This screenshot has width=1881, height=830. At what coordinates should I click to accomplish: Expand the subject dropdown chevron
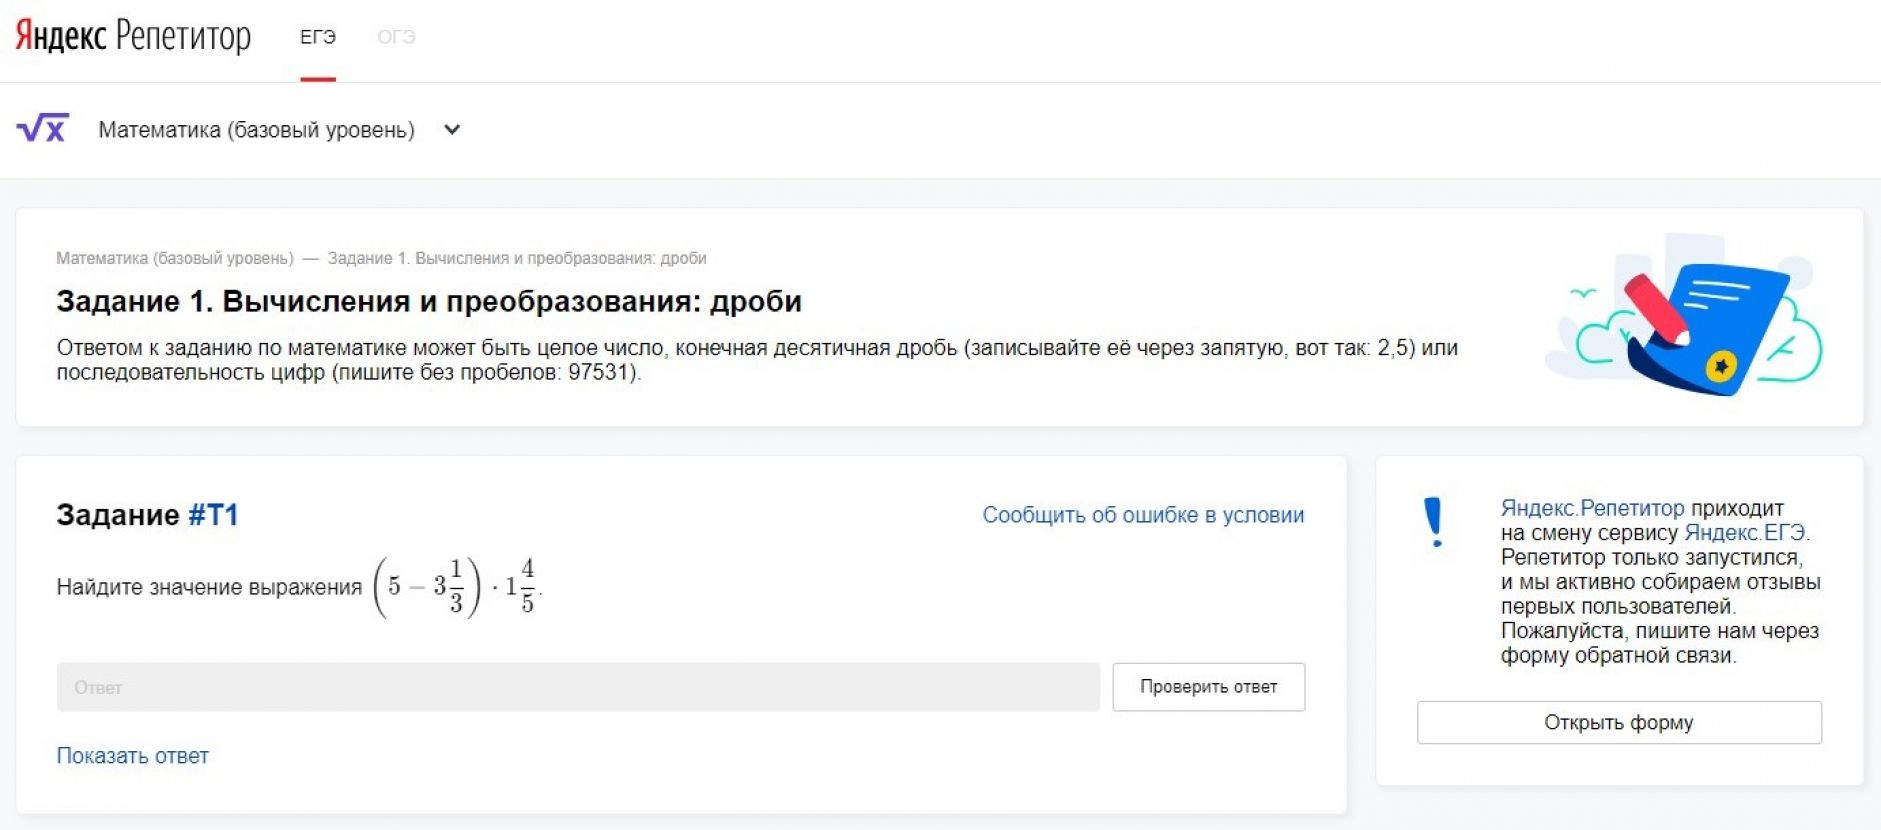point(452,129)
